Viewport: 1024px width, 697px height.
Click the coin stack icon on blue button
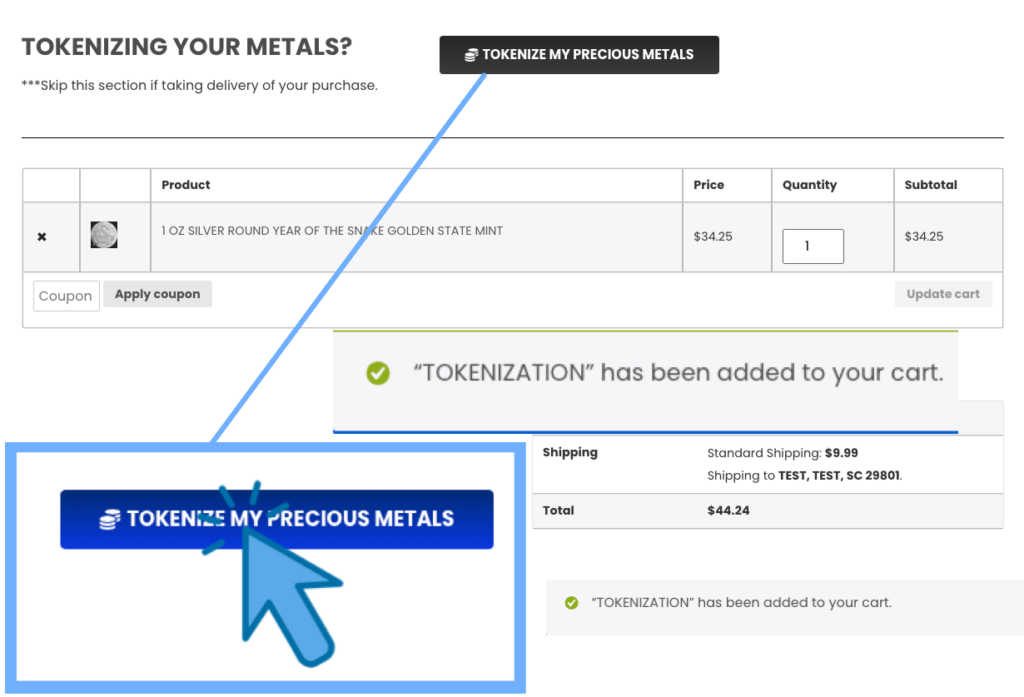[110, 519]
